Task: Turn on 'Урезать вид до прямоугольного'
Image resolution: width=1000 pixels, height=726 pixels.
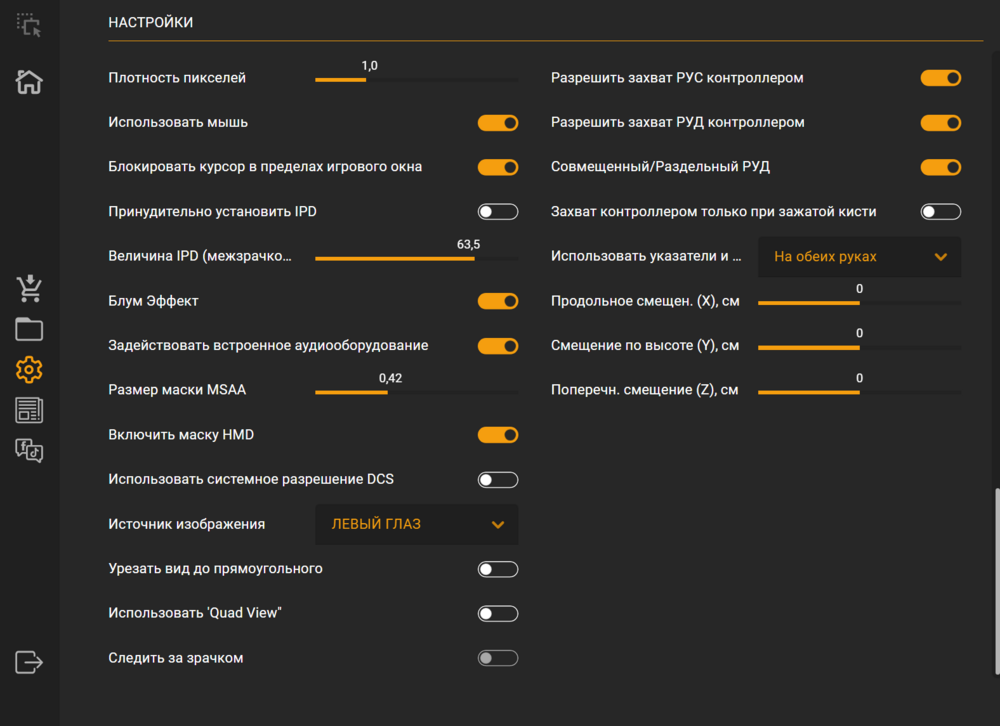Action: point(498,569)
